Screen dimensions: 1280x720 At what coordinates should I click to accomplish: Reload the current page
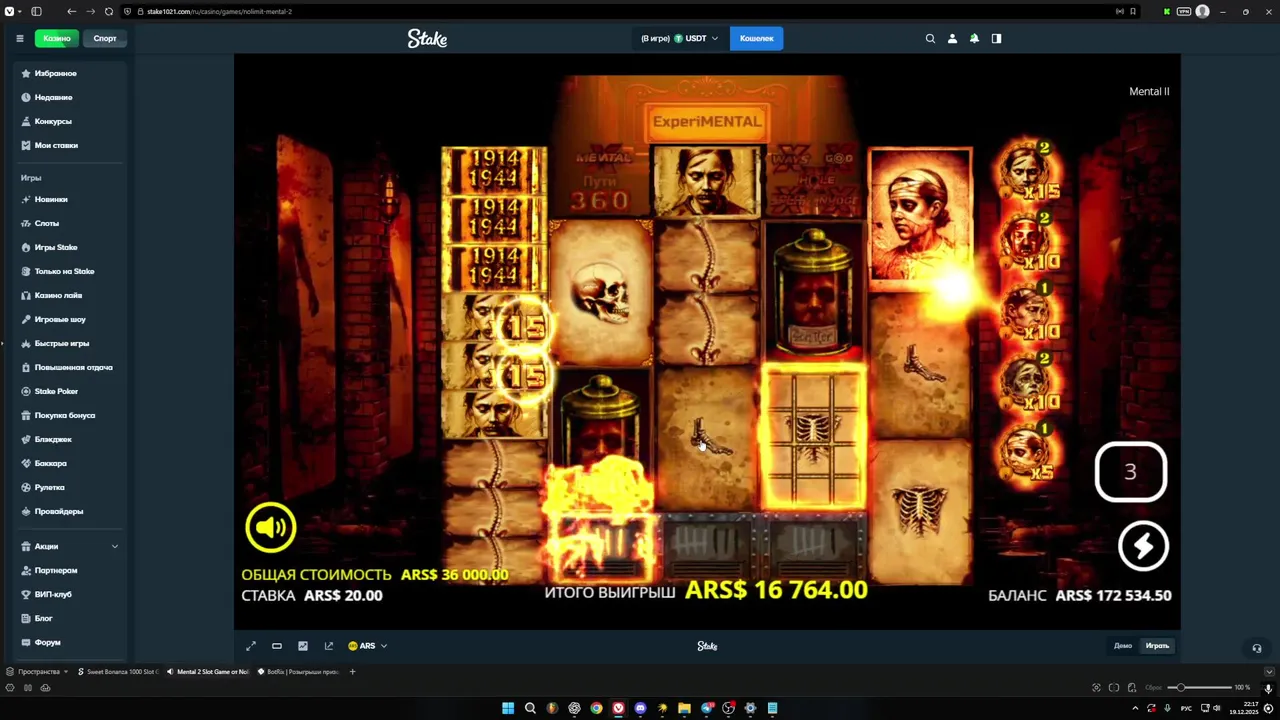pyautogui.click(x=108, y=11)
